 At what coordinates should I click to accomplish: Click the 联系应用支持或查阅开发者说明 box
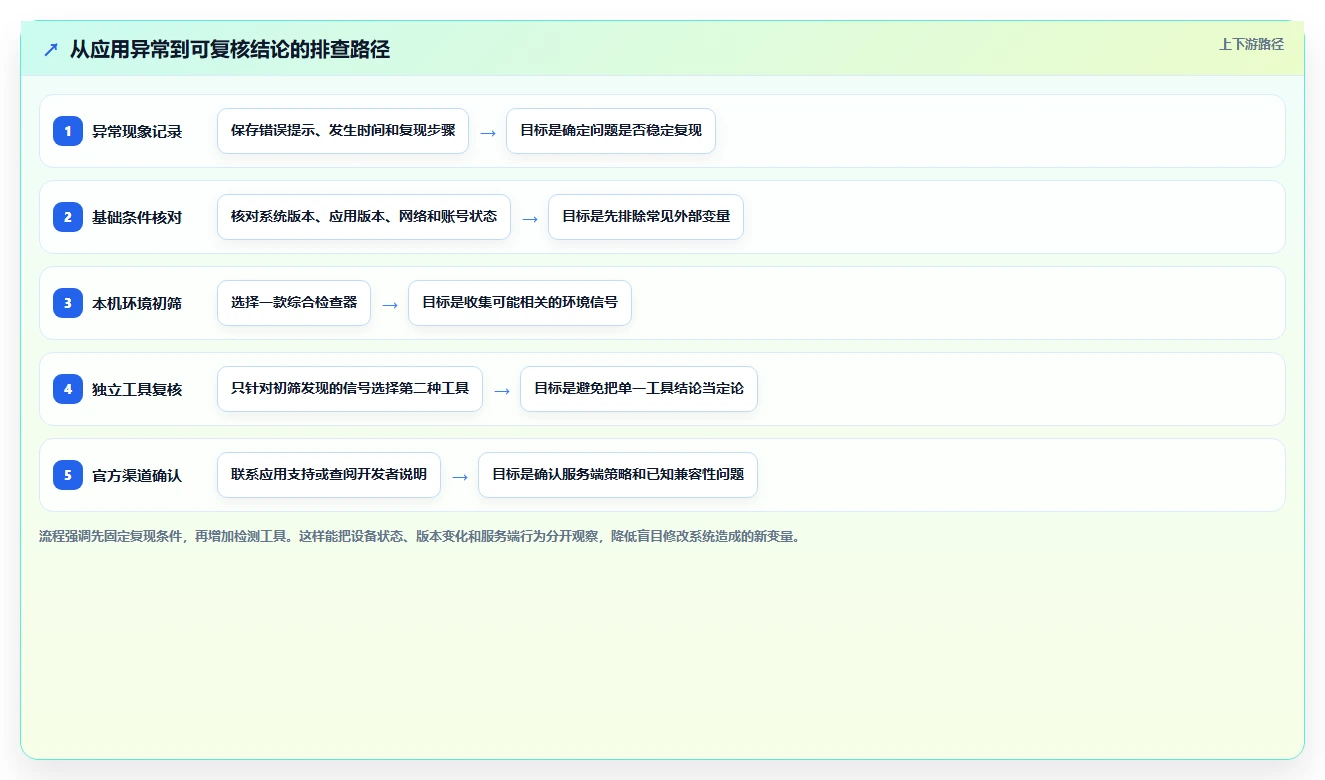(x=329, y=475)
